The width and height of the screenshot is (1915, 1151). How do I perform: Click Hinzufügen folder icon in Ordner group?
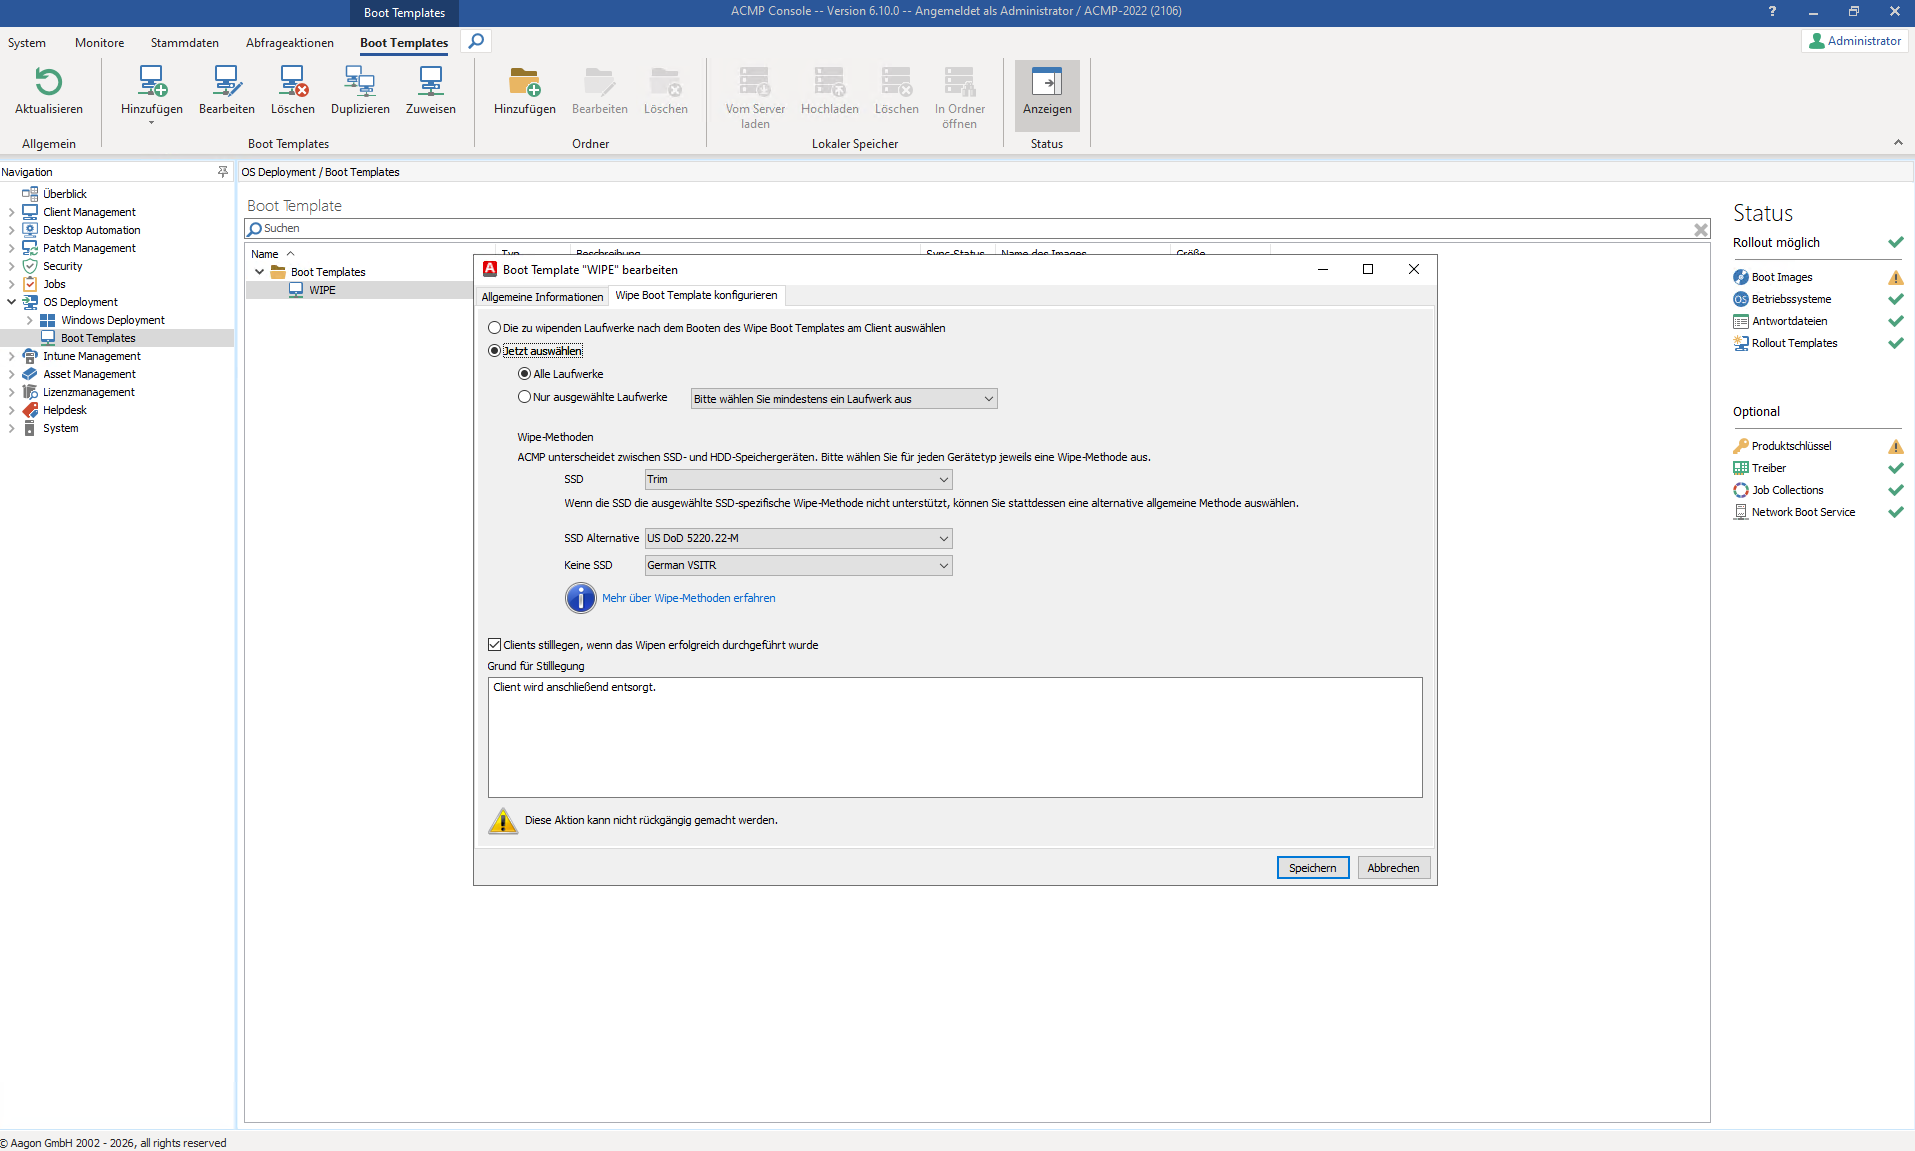tap(525, 81)
